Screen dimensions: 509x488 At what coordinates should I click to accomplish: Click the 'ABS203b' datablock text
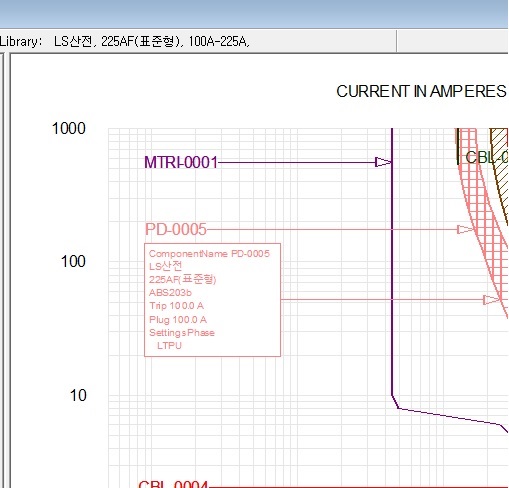click(x=170, y=293)
